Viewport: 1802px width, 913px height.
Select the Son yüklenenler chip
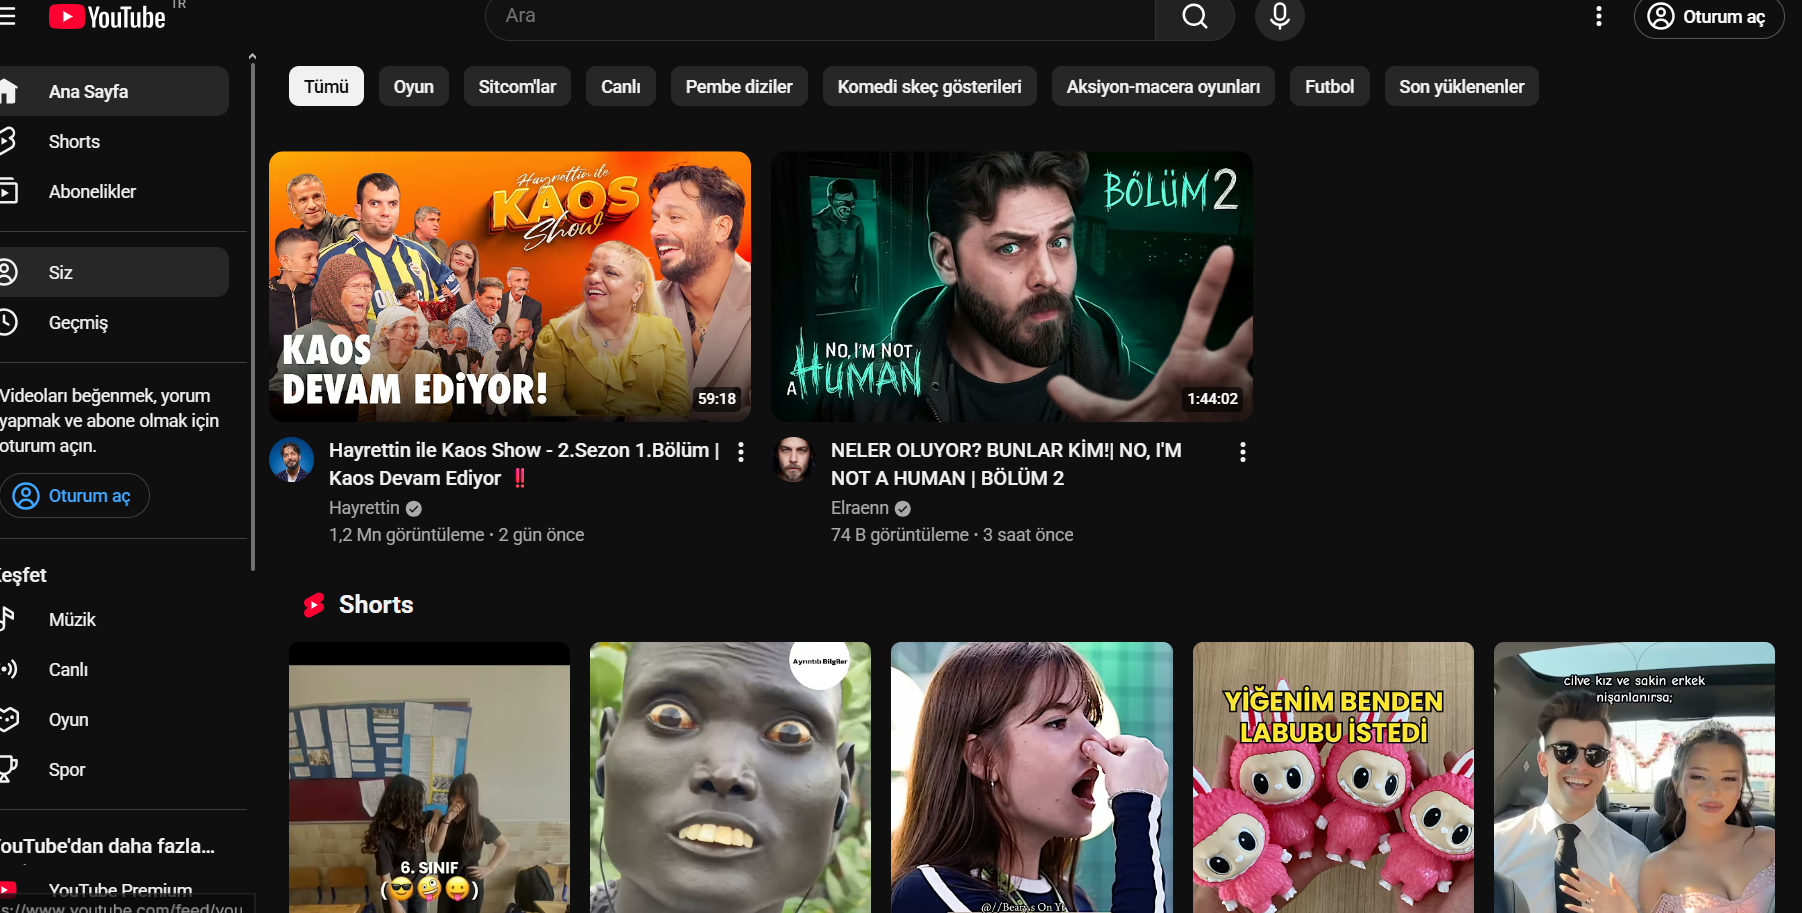tap(1461, 87)
